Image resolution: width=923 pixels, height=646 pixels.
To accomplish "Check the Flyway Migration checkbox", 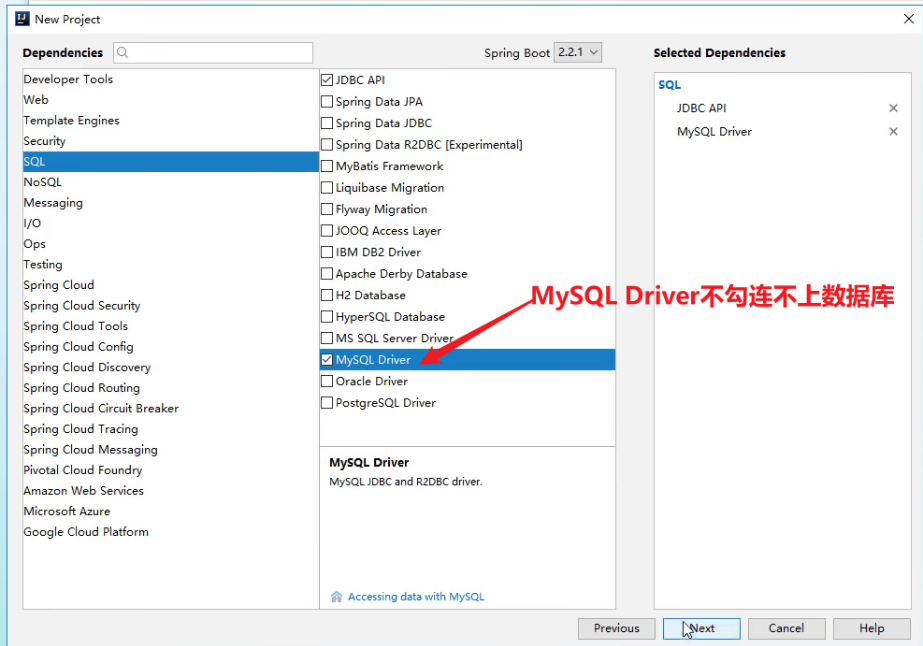I will coord(327,209).
